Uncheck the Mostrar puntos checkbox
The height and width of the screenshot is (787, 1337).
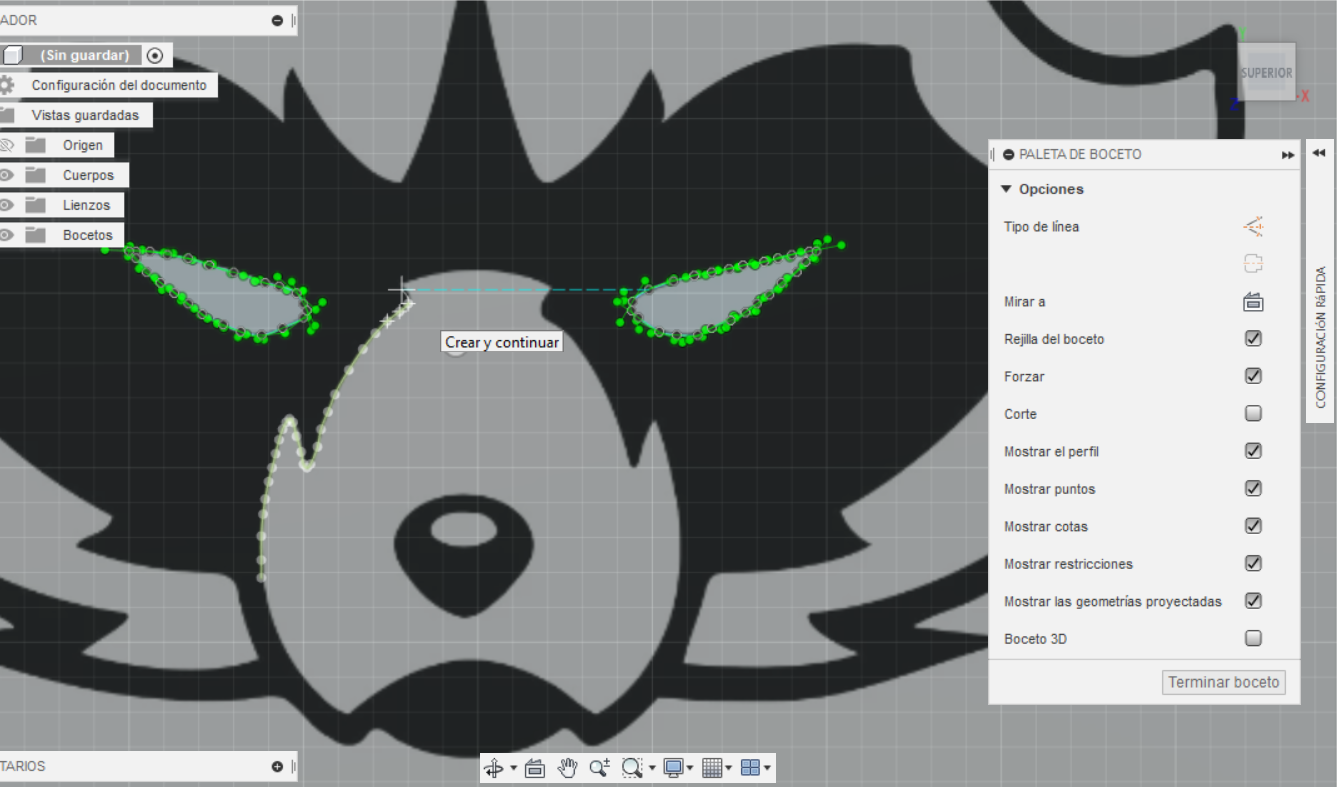click(x=1253, y=489)
